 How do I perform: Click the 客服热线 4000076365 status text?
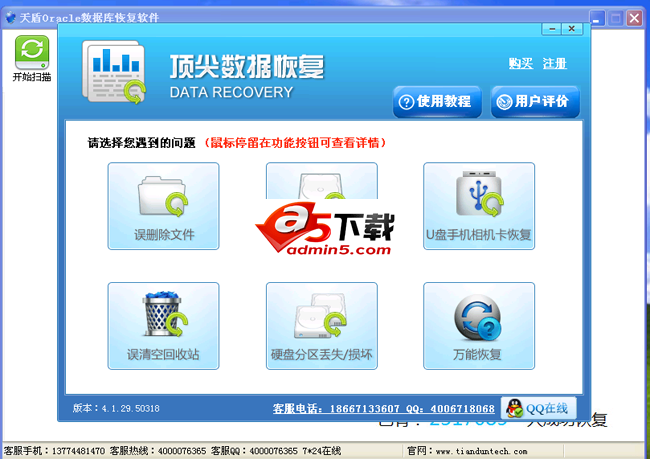pos(158,451)
